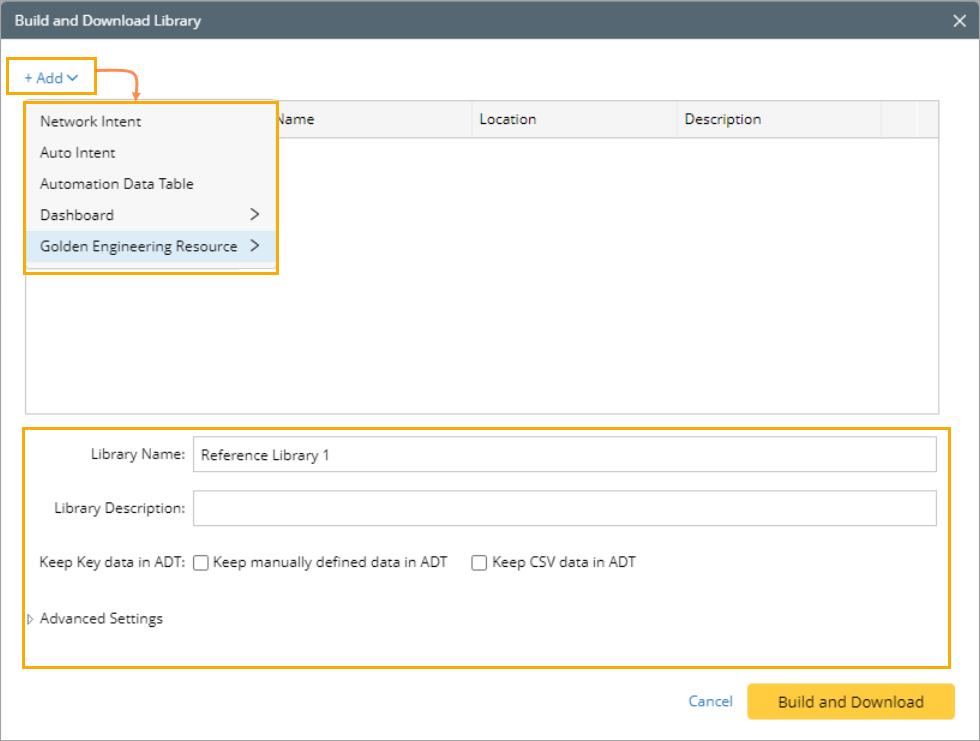Click the Cancel link

pos(710,702)
